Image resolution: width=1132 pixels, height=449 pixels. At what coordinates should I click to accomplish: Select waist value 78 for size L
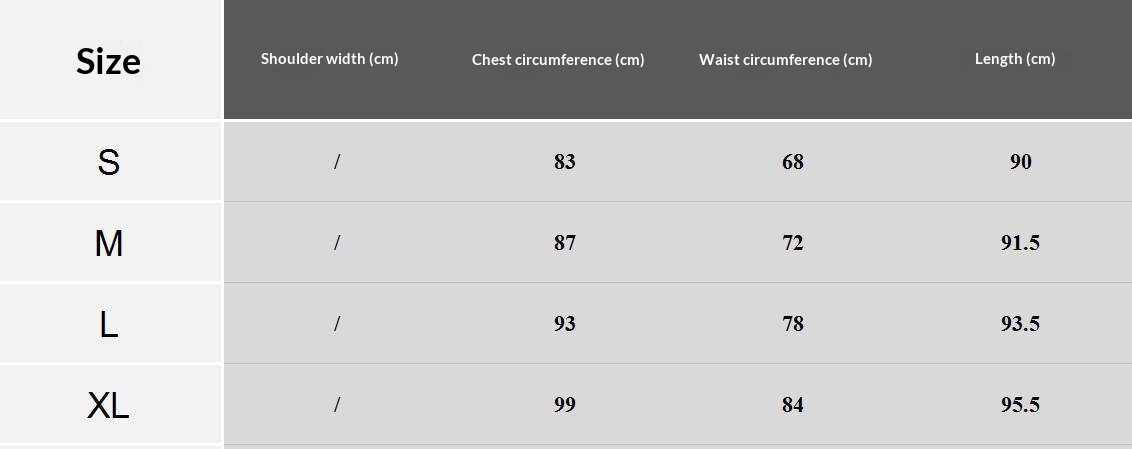coord(793,324)
